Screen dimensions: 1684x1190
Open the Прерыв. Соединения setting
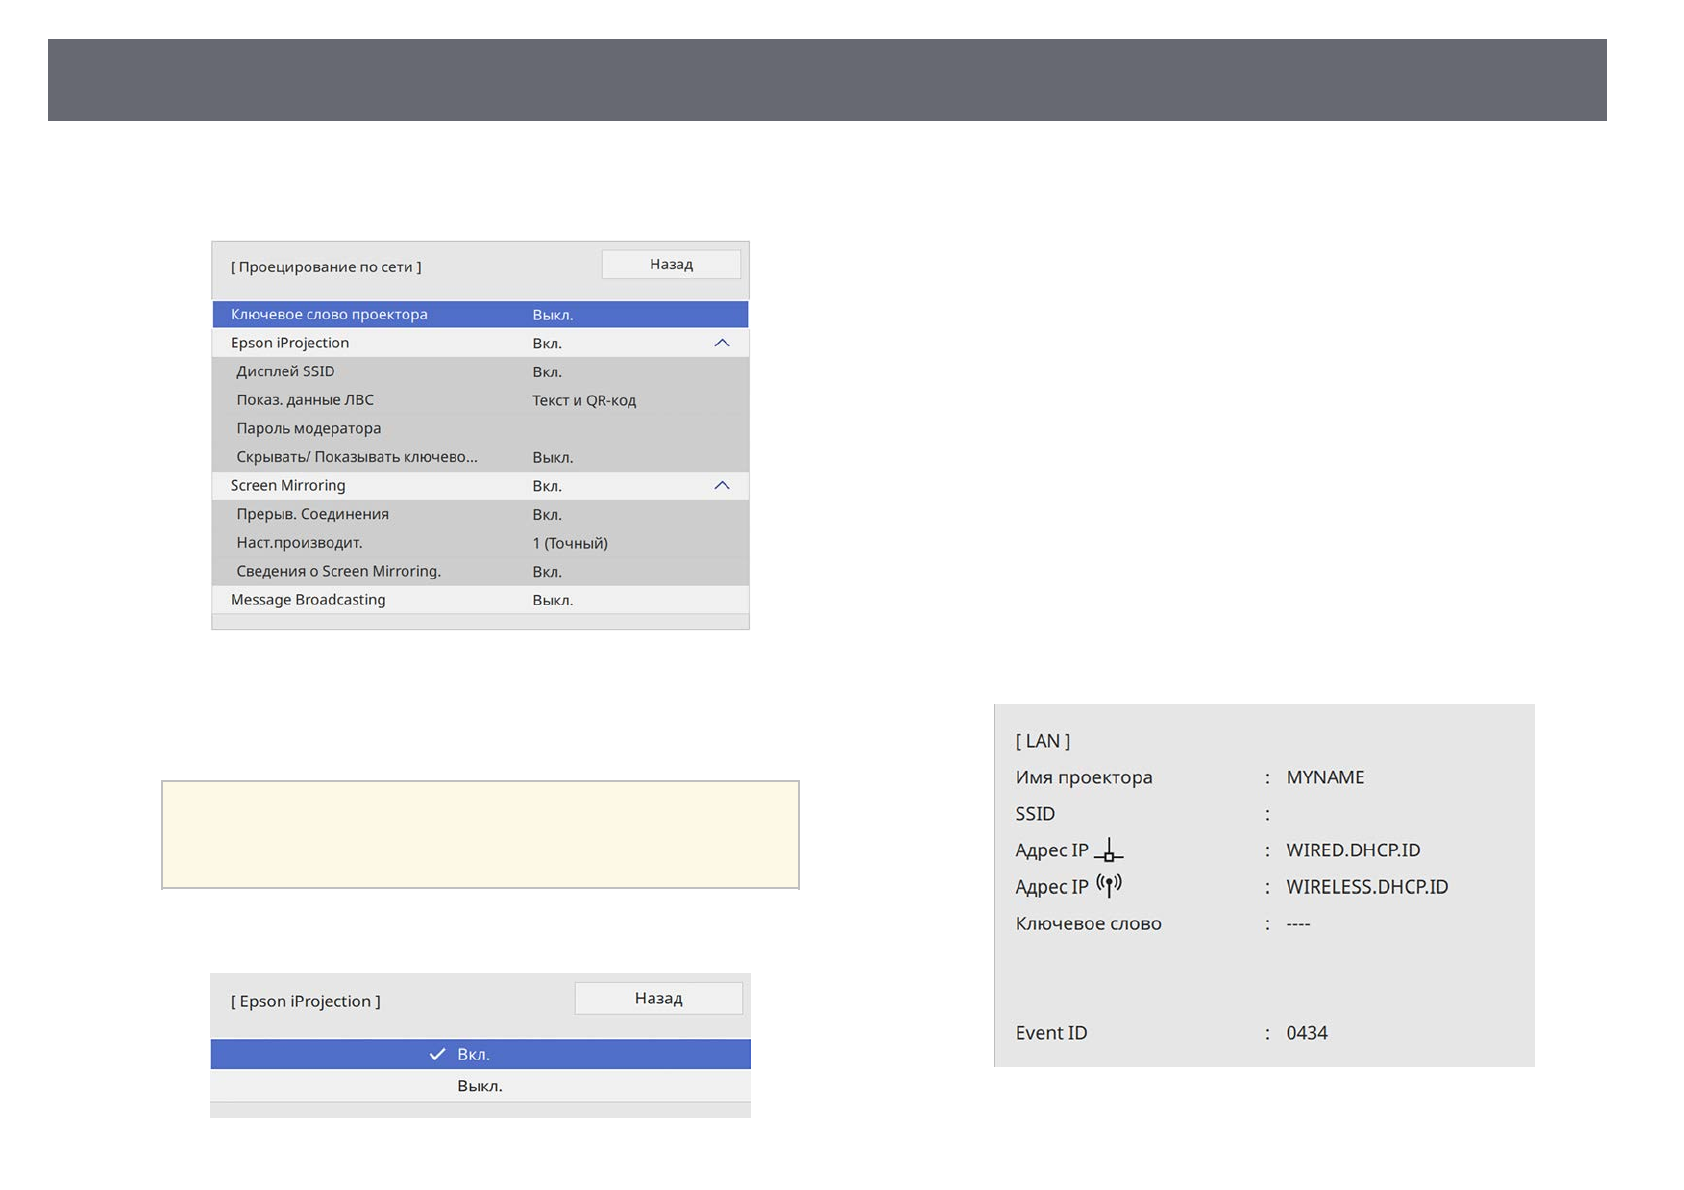(x=480, y=514)
